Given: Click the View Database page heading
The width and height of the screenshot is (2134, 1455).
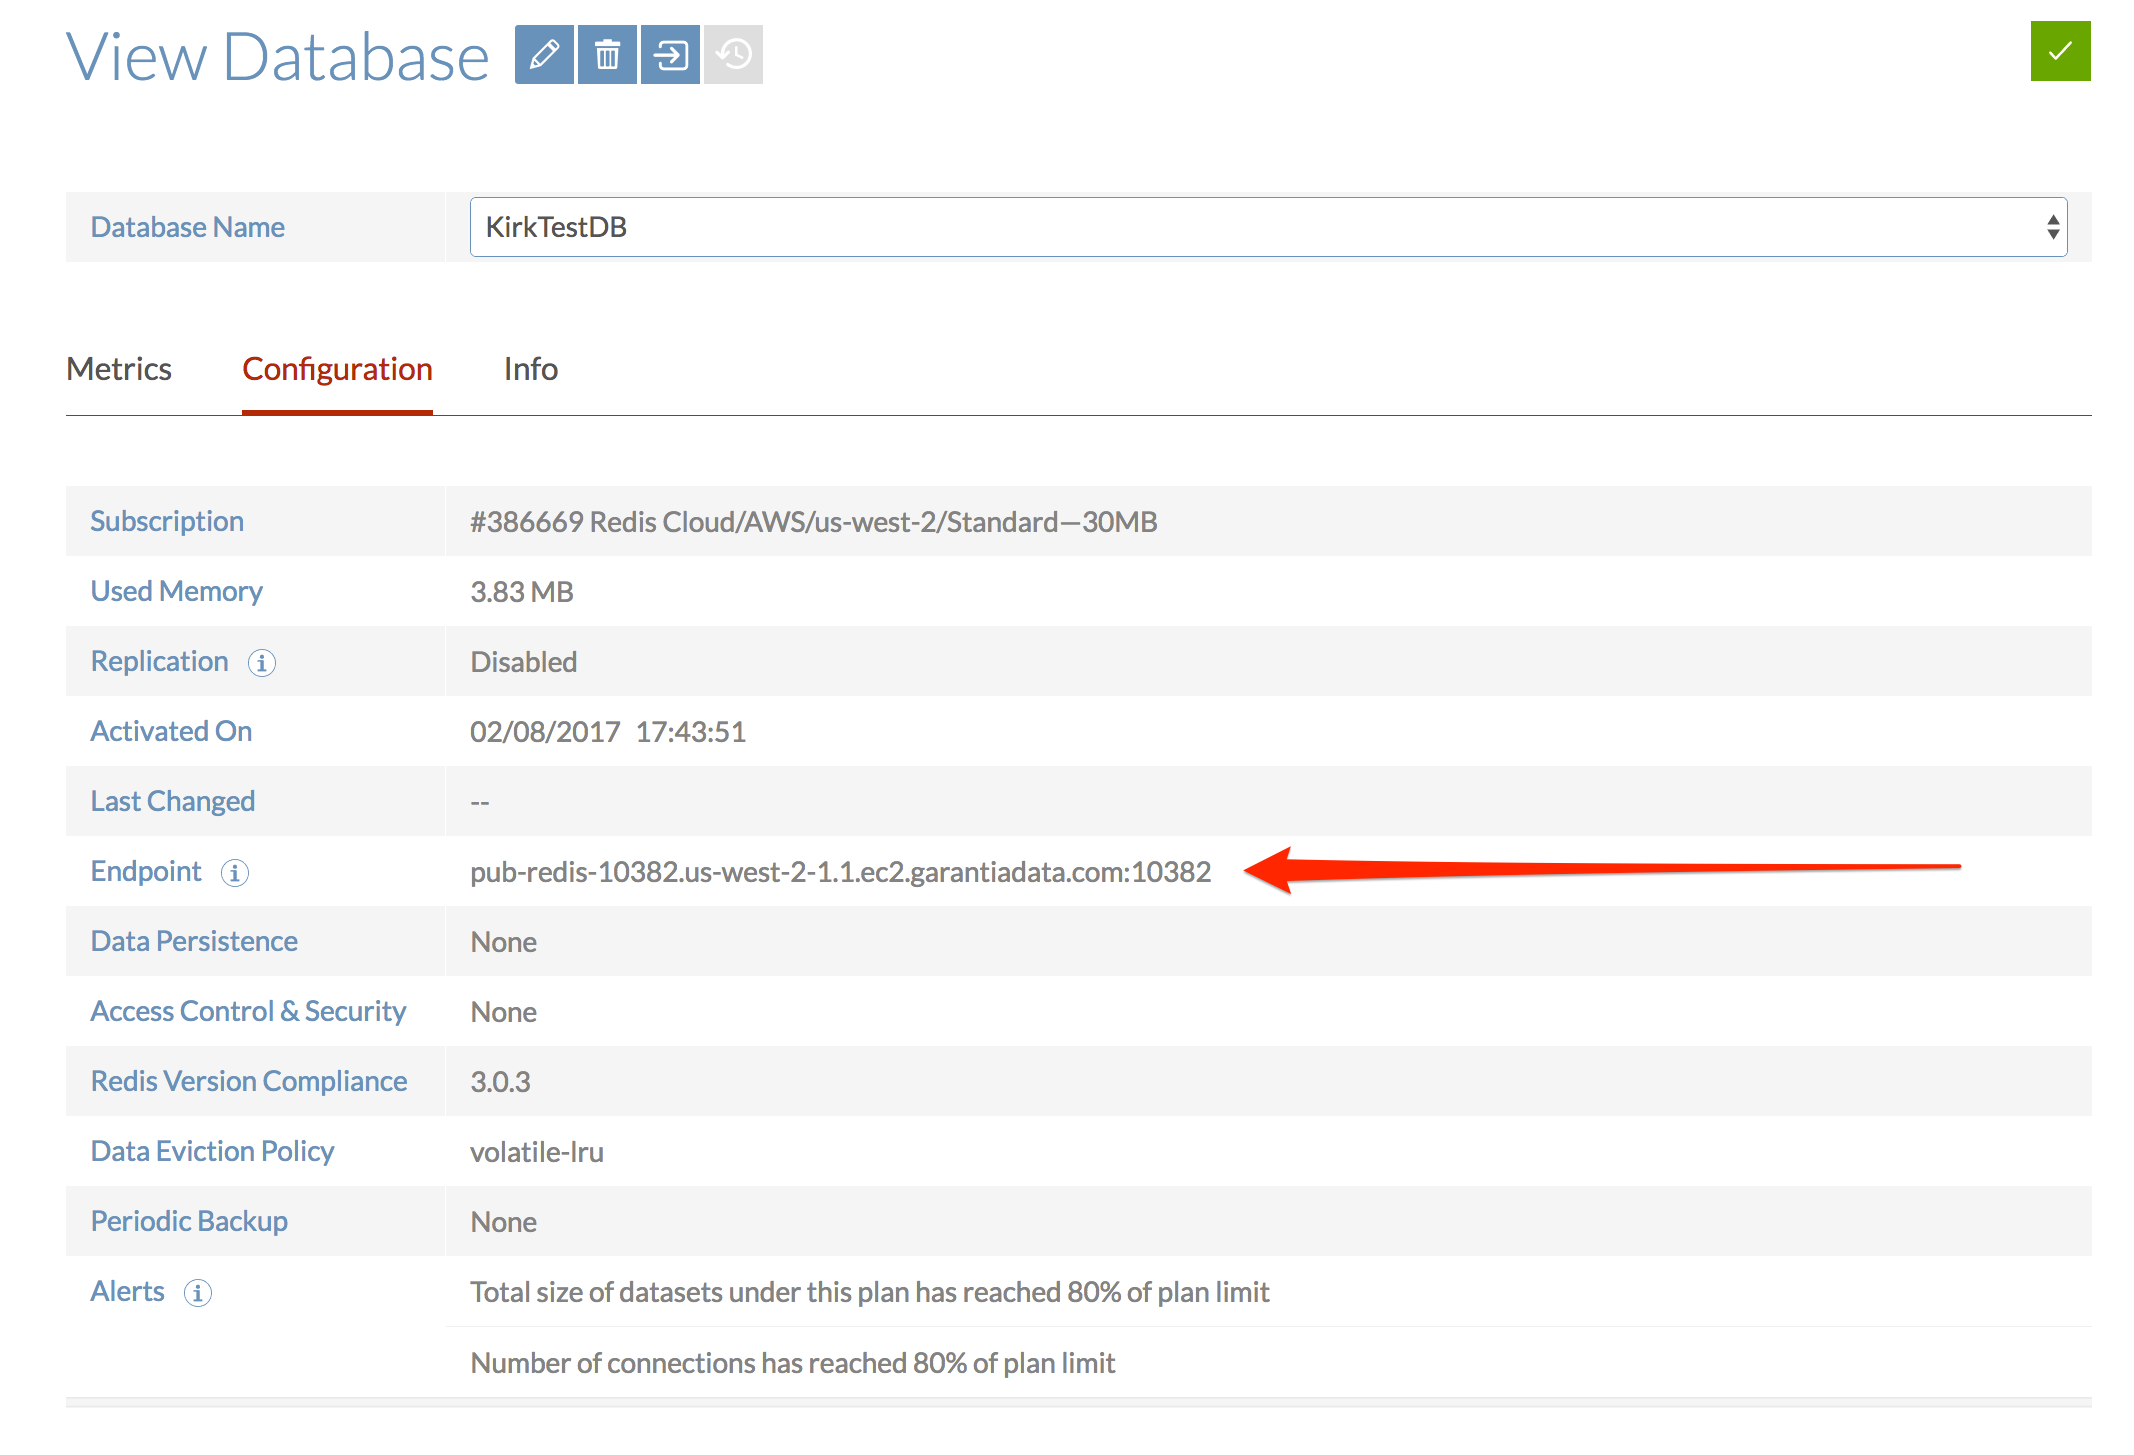Looking at the screenshot, I should click(x=277, y=56).
